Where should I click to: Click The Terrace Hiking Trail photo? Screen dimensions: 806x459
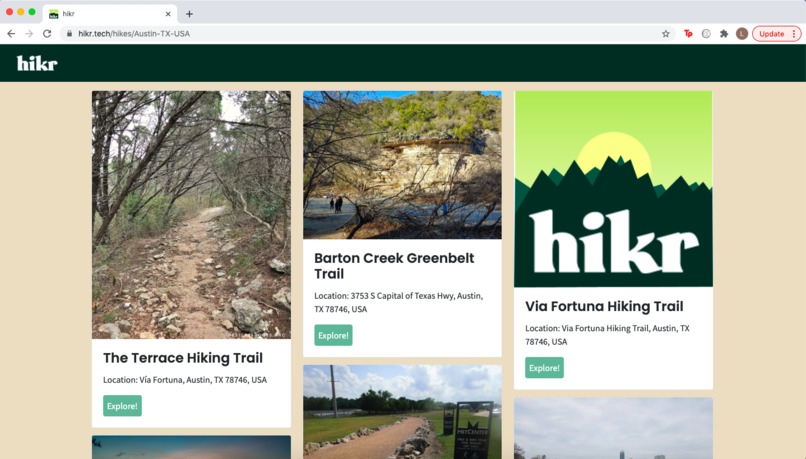(x=191, y=215)
